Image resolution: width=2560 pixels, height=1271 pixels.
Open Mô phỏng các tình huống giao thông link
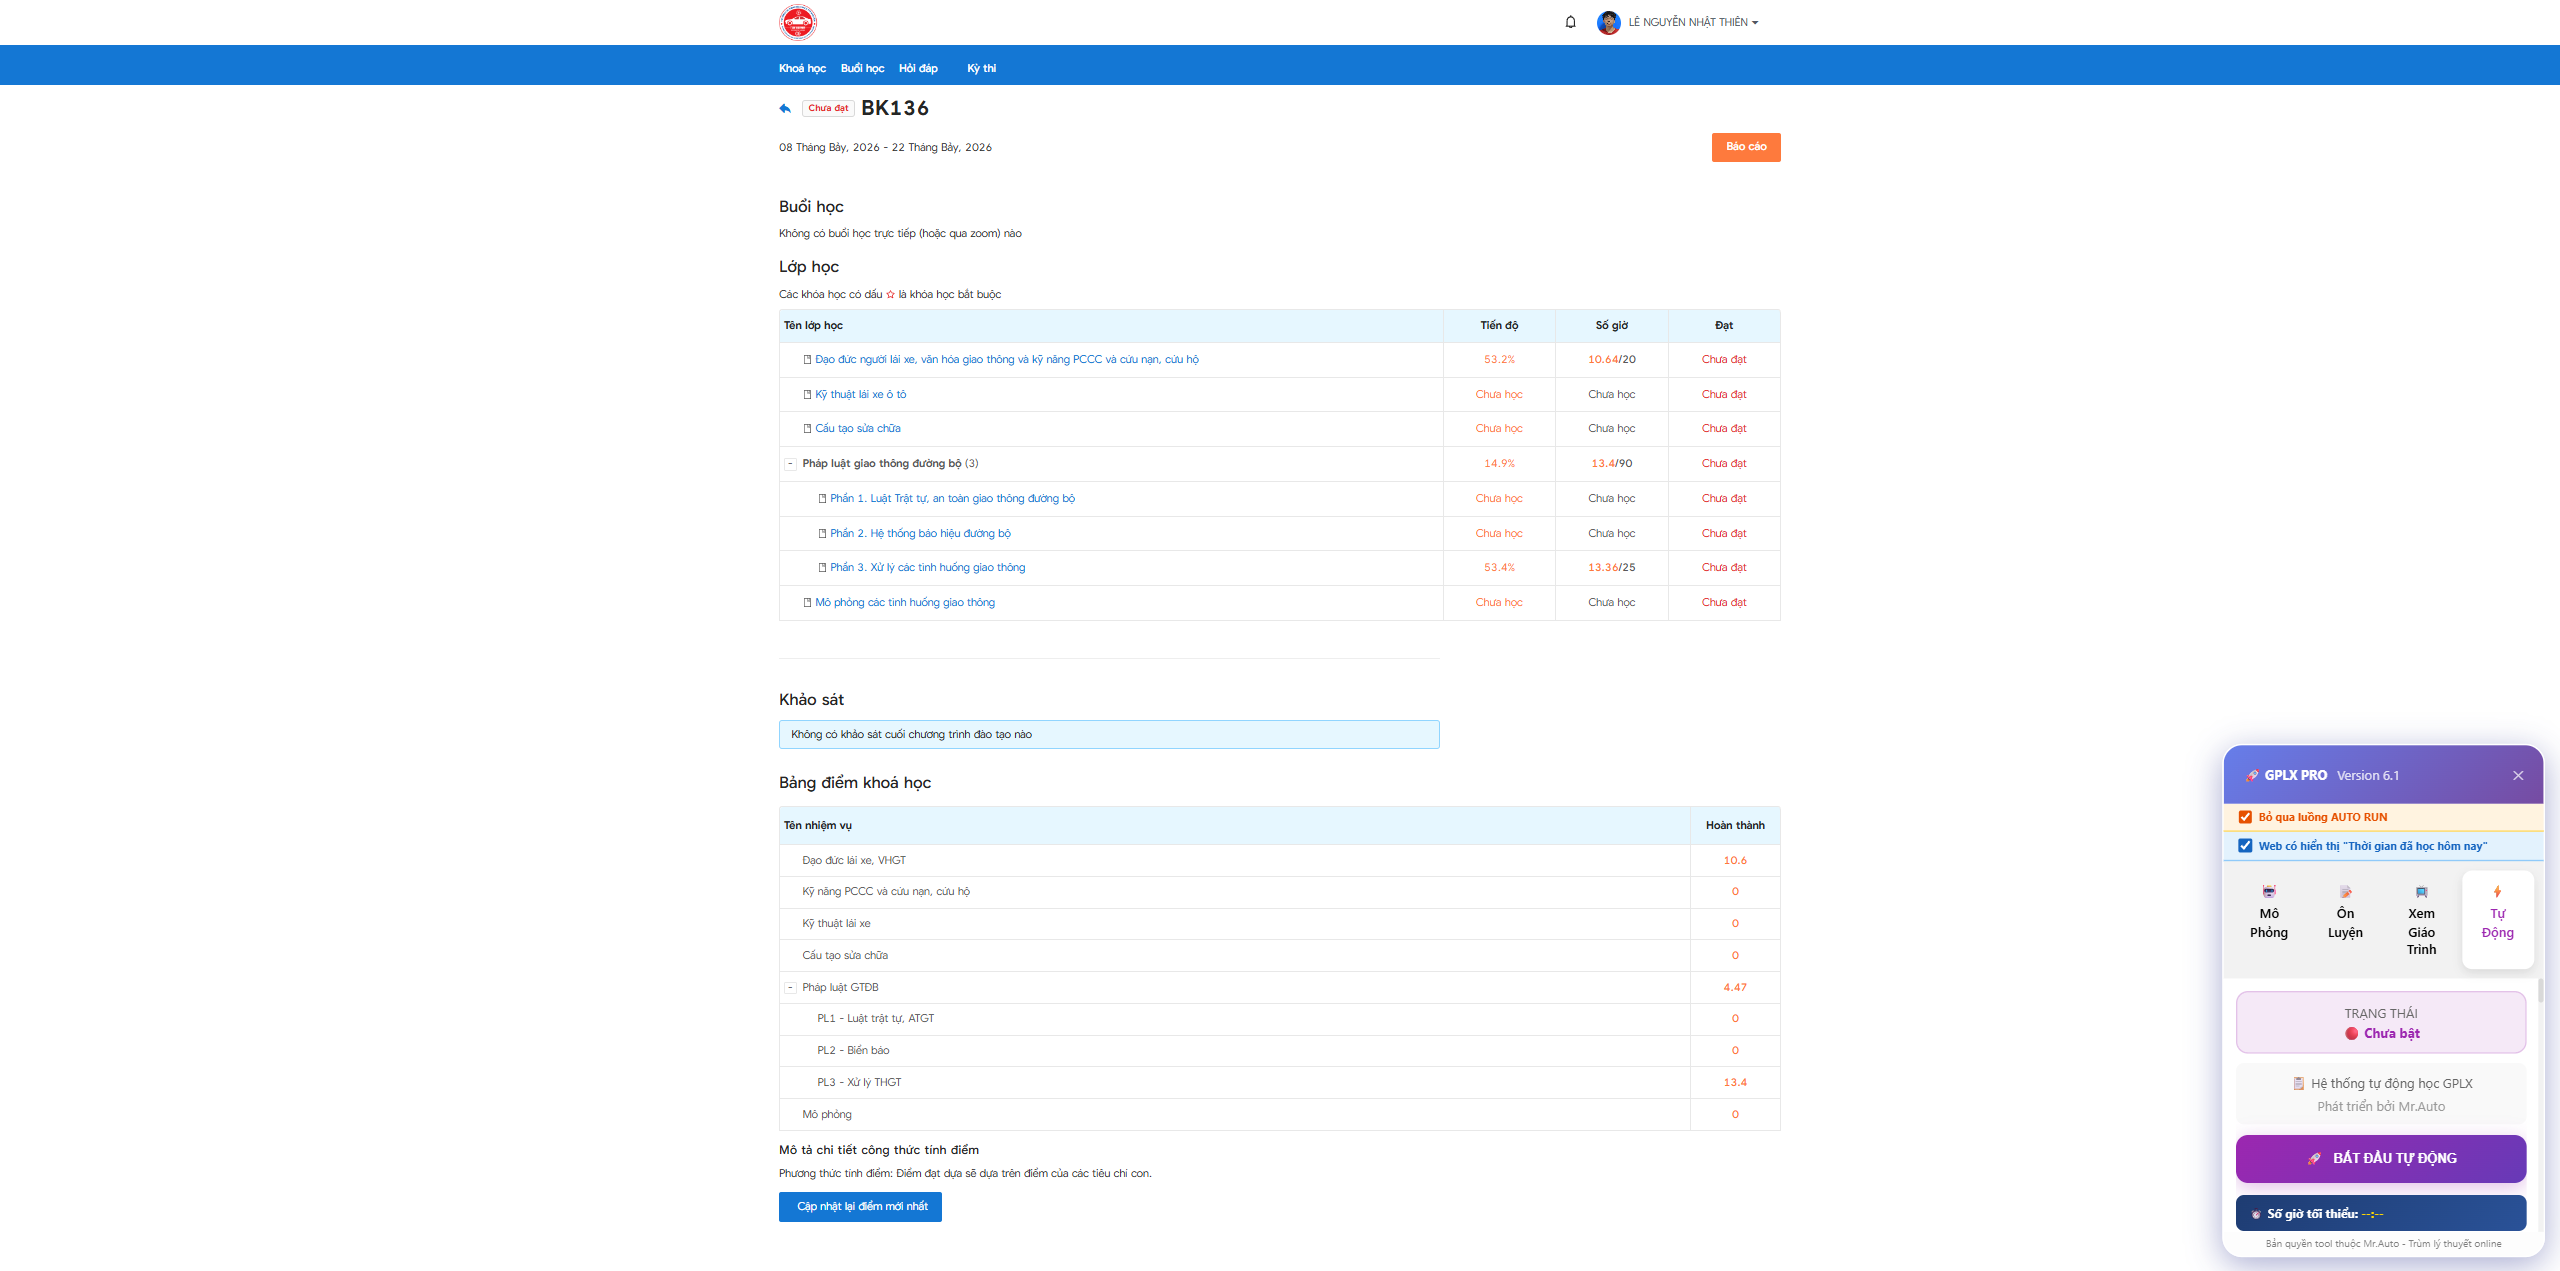click(904, 602)
